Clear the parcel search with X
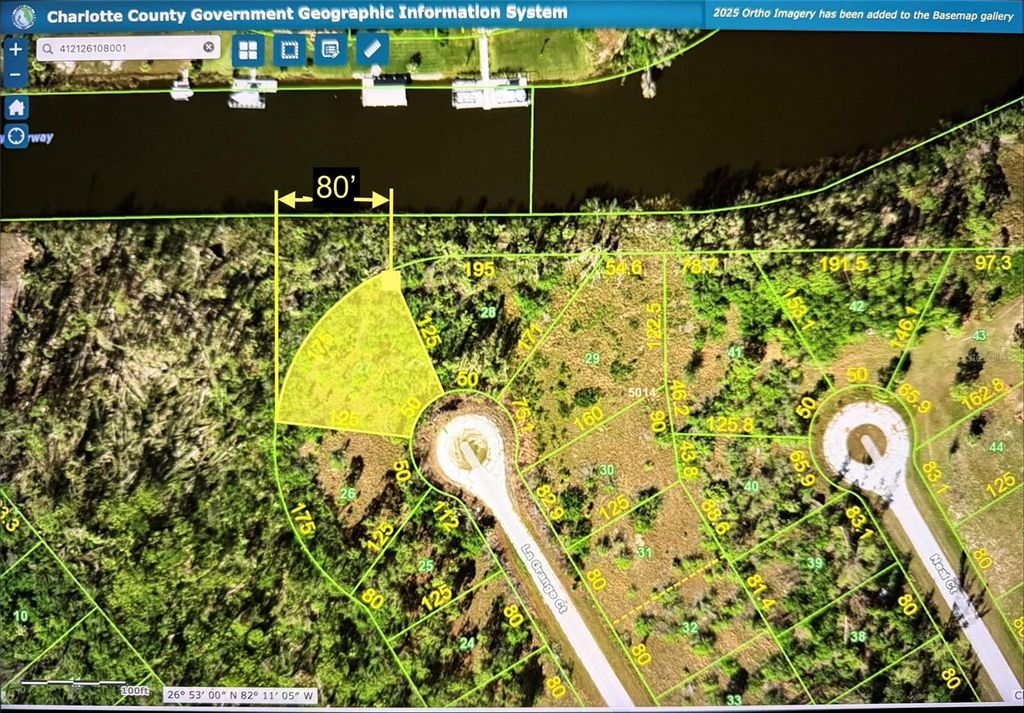 pos(208,47)
